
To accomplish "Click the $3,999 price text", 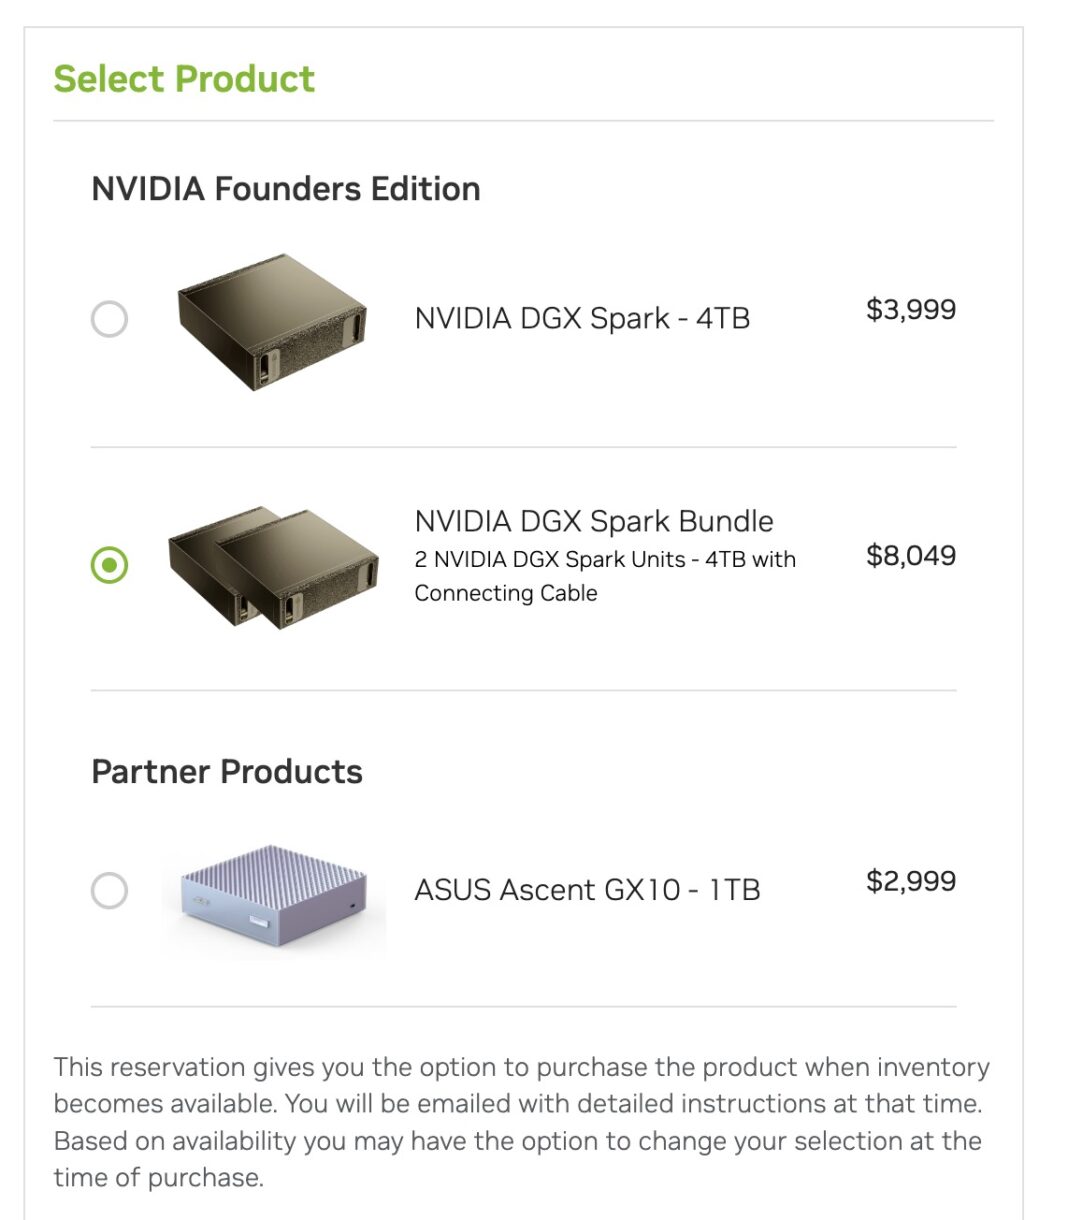I will tap(911, 310).
